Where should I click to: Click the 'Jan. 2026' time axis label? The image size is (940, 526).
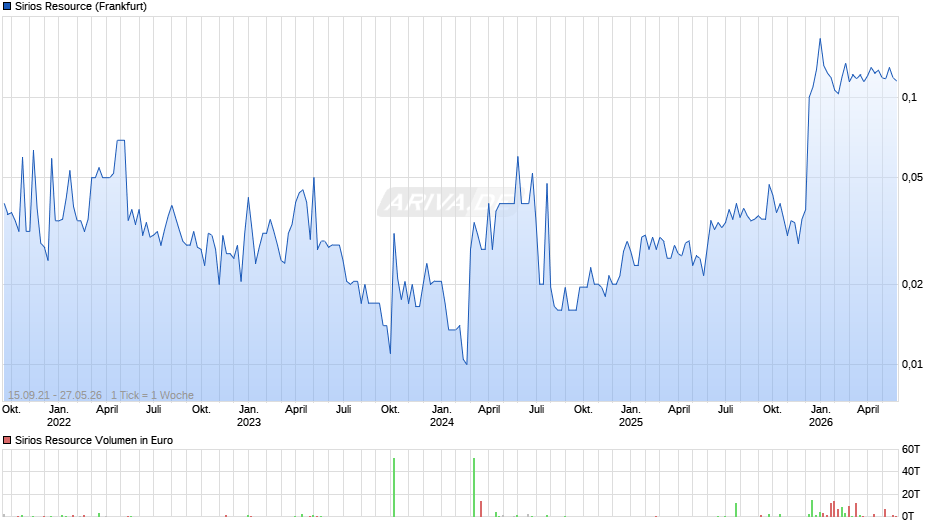click(x=821, y=416)
